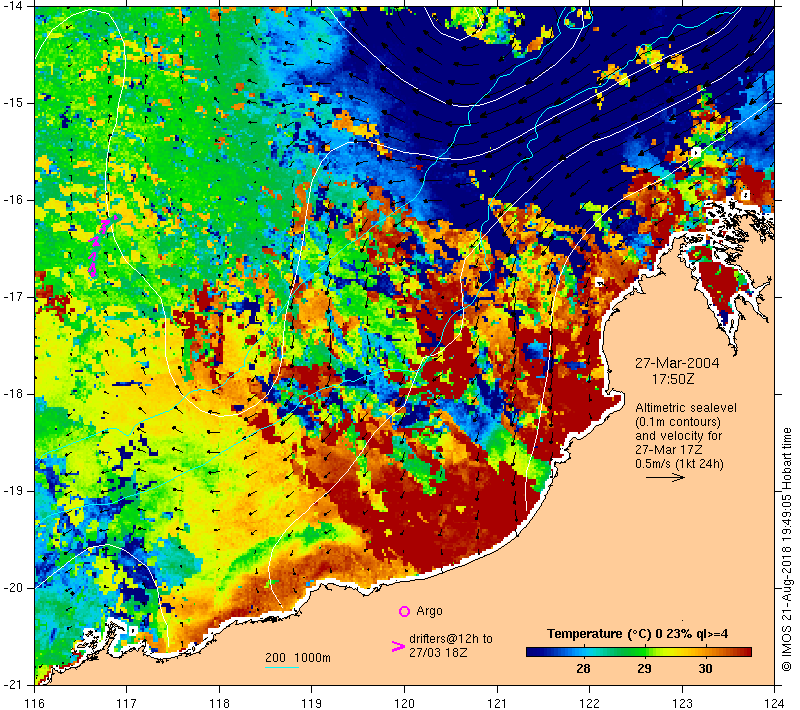800x710 pixels.
Task: Click the '-14' latitude axis label
Action: point(11,6)
